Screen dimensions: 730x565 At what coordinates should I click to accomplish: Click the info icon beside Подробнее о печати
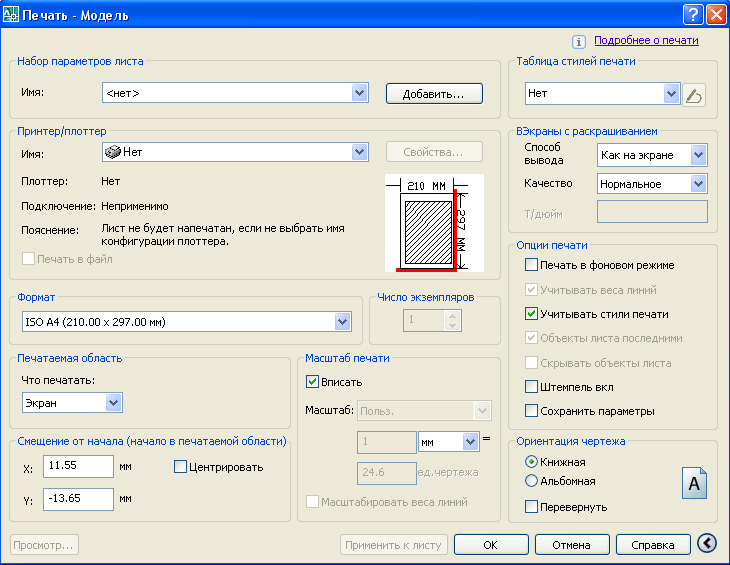579,42
